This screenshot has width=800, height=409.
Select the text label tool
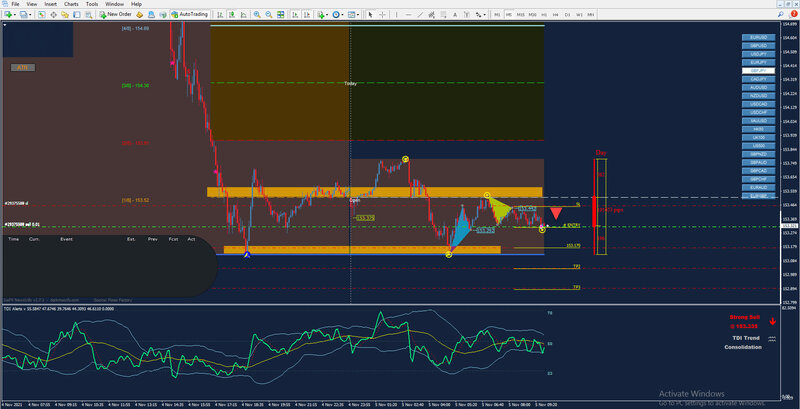pos(467,14)
